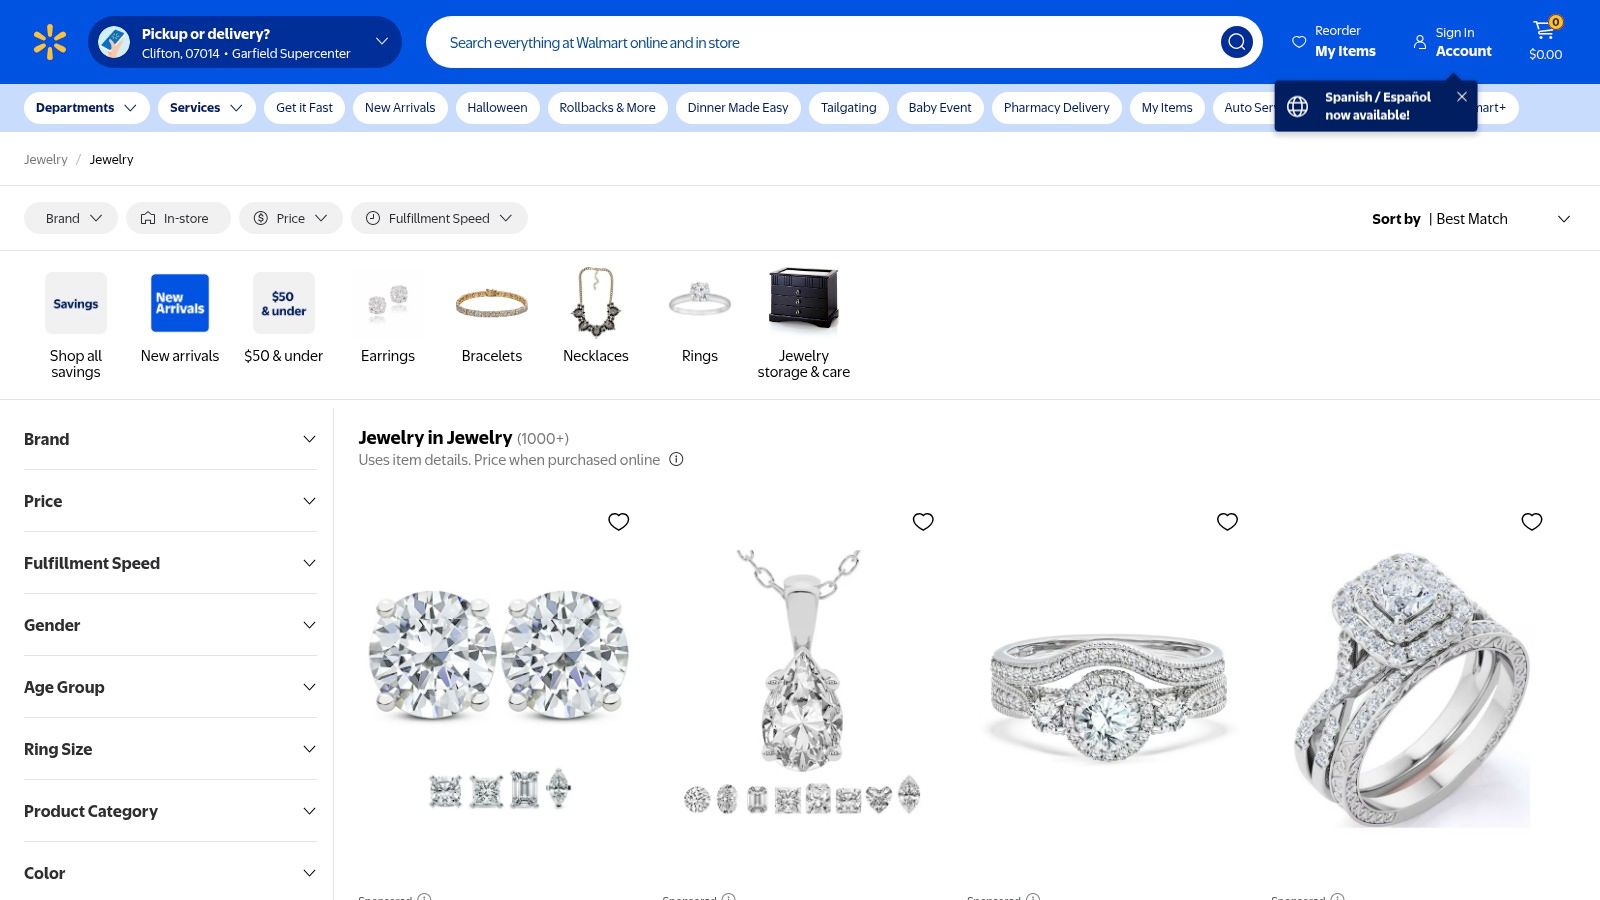Viewport: 1600px width, 900px height.
Task: Click the Walmart search input field
Action: pos(820,42)
